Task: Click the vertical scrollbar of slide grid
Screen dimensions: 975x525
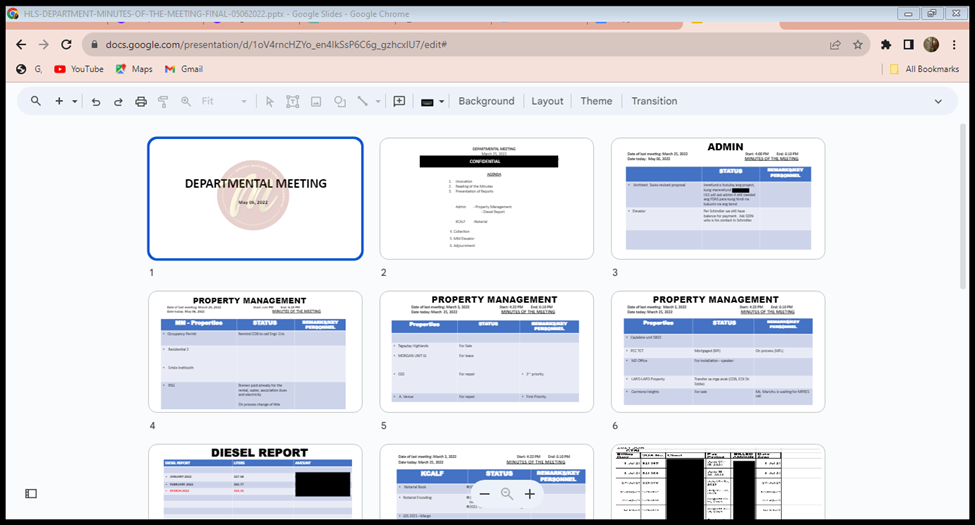Action: pos(963,205)
